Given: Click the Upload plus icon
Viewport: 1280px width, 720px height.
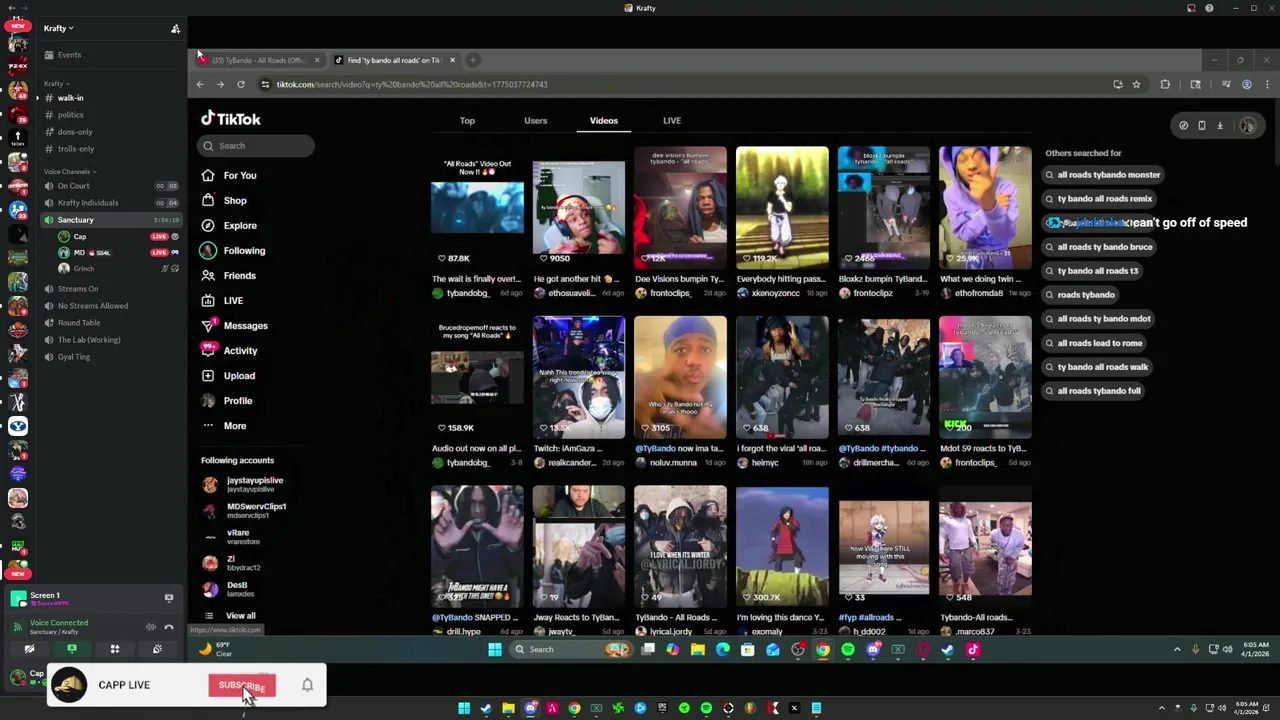Looking at the screenshot, I should 208,375.
